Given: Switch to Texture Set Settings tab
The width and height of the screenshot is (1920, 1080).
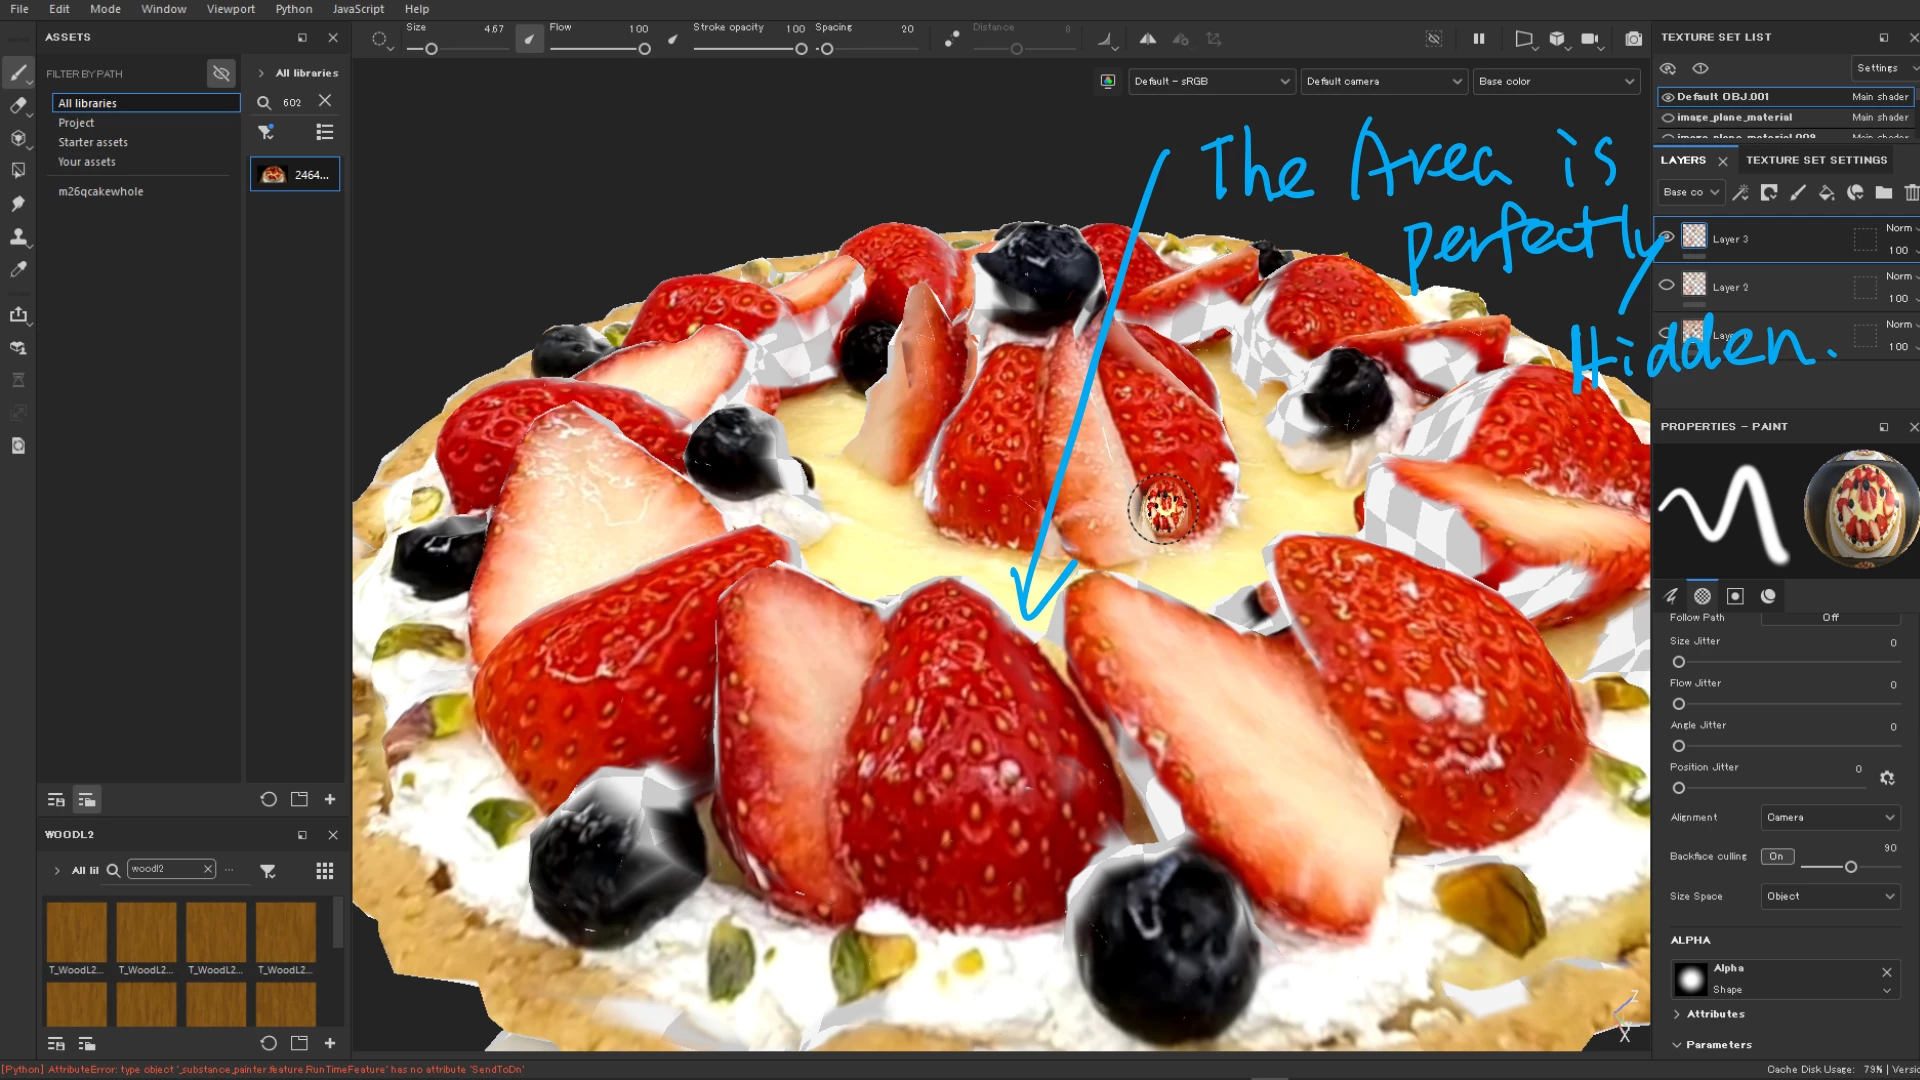Looking at the screenshot, I should pos(1816,160).
